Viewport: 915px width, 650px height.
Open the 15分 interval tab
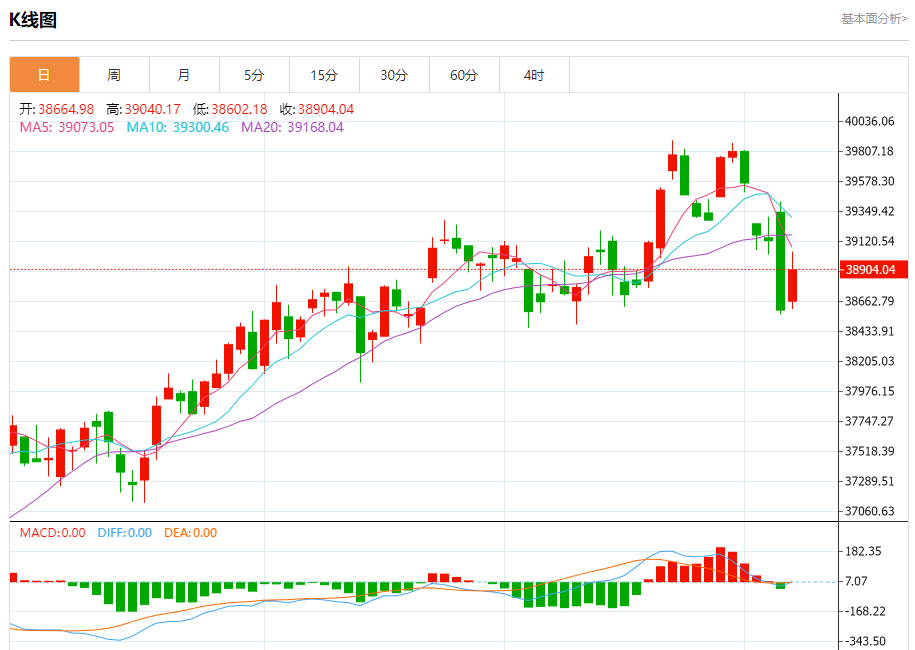[x=324, y=75]
